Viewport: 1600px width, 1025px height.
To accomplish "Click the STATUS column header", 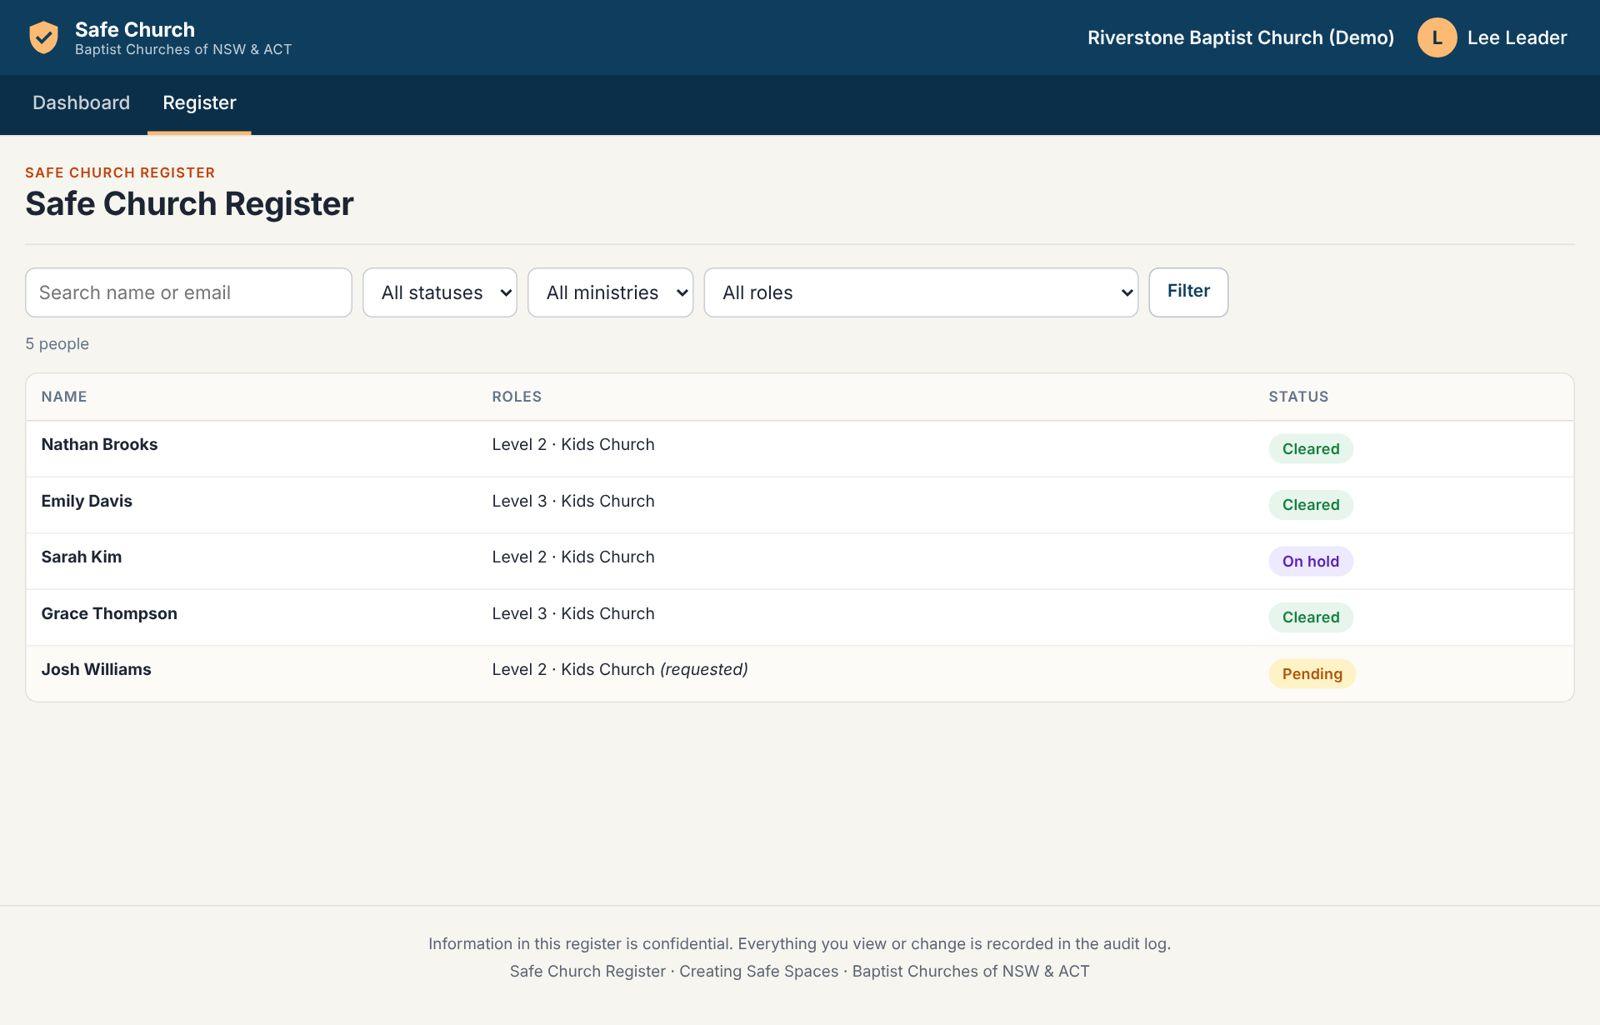I will coord(1299,397).
